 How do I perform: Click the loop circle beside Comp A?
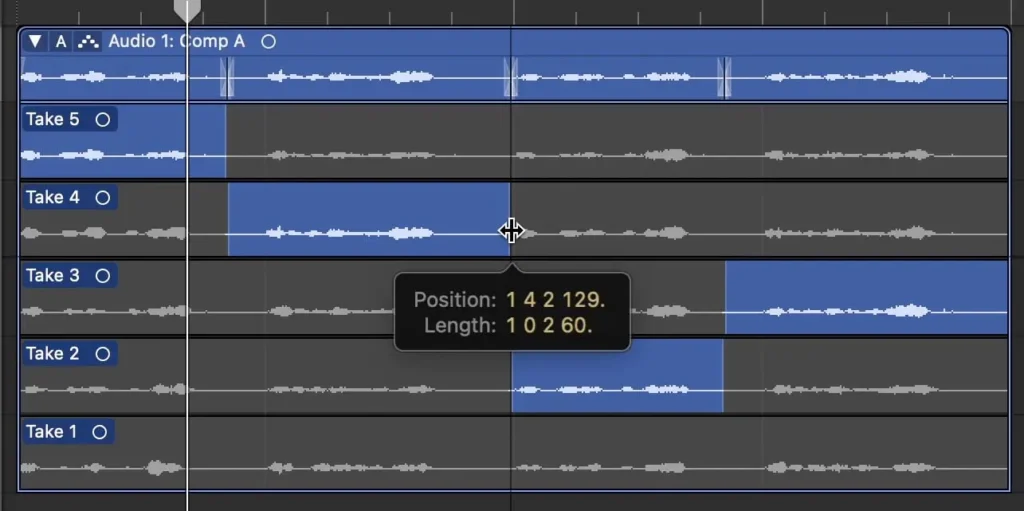tap(268, 41)
